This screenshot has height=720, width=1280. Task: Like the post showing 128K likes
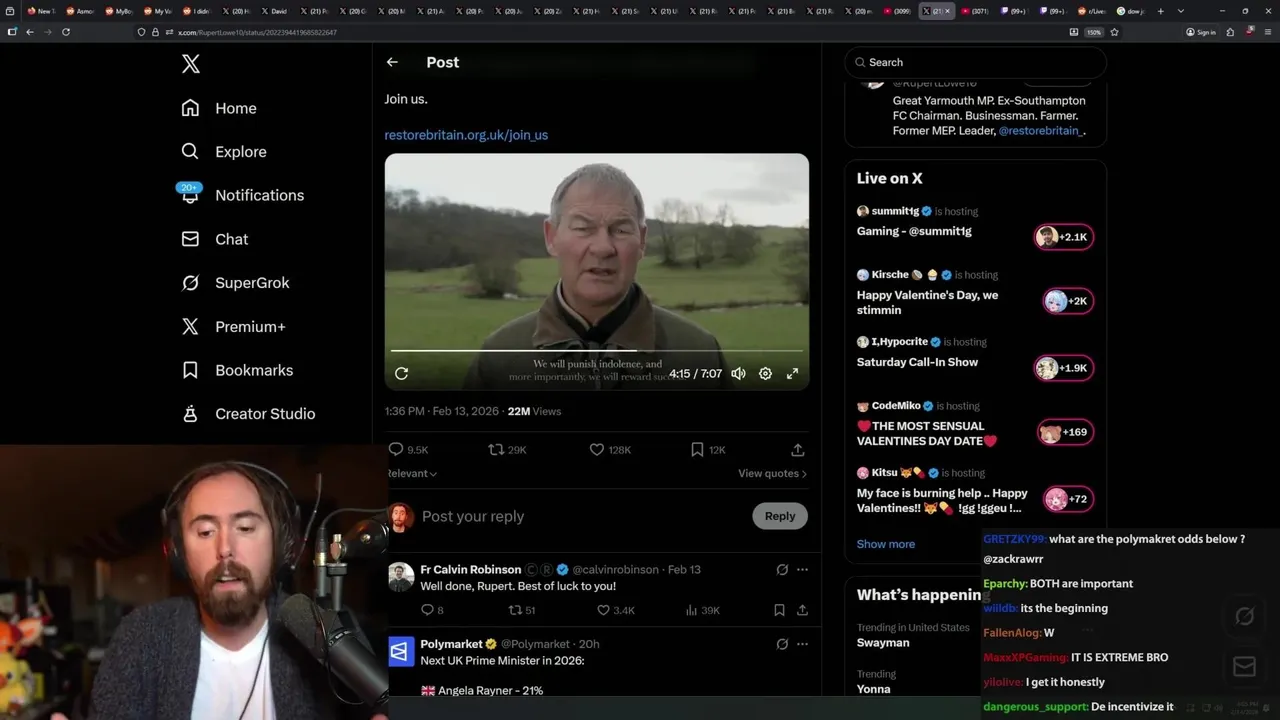point(610,450)
